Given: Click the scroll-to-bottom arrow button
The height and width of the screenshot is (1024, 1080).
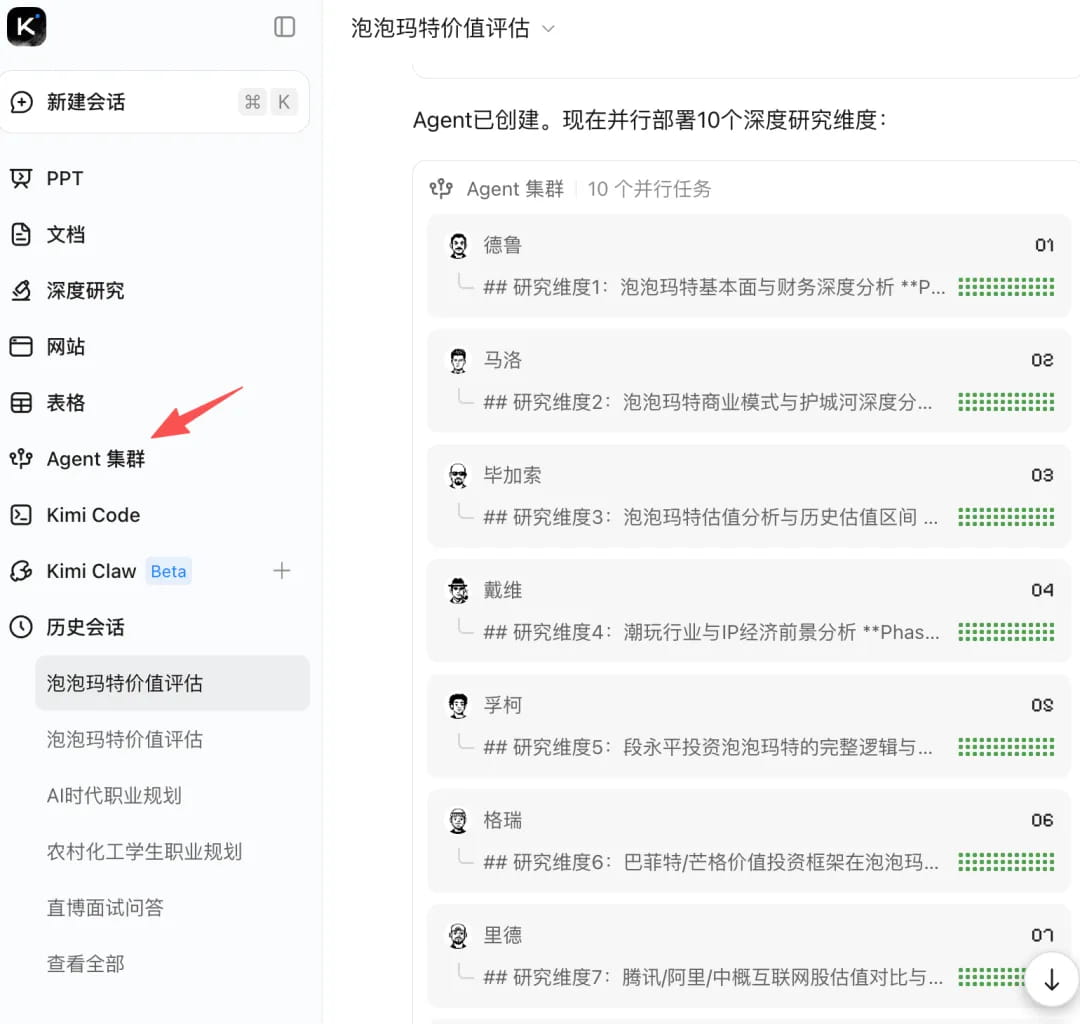Looking at the screenshot, I should pyautogui.click(x=1051, y=979).
